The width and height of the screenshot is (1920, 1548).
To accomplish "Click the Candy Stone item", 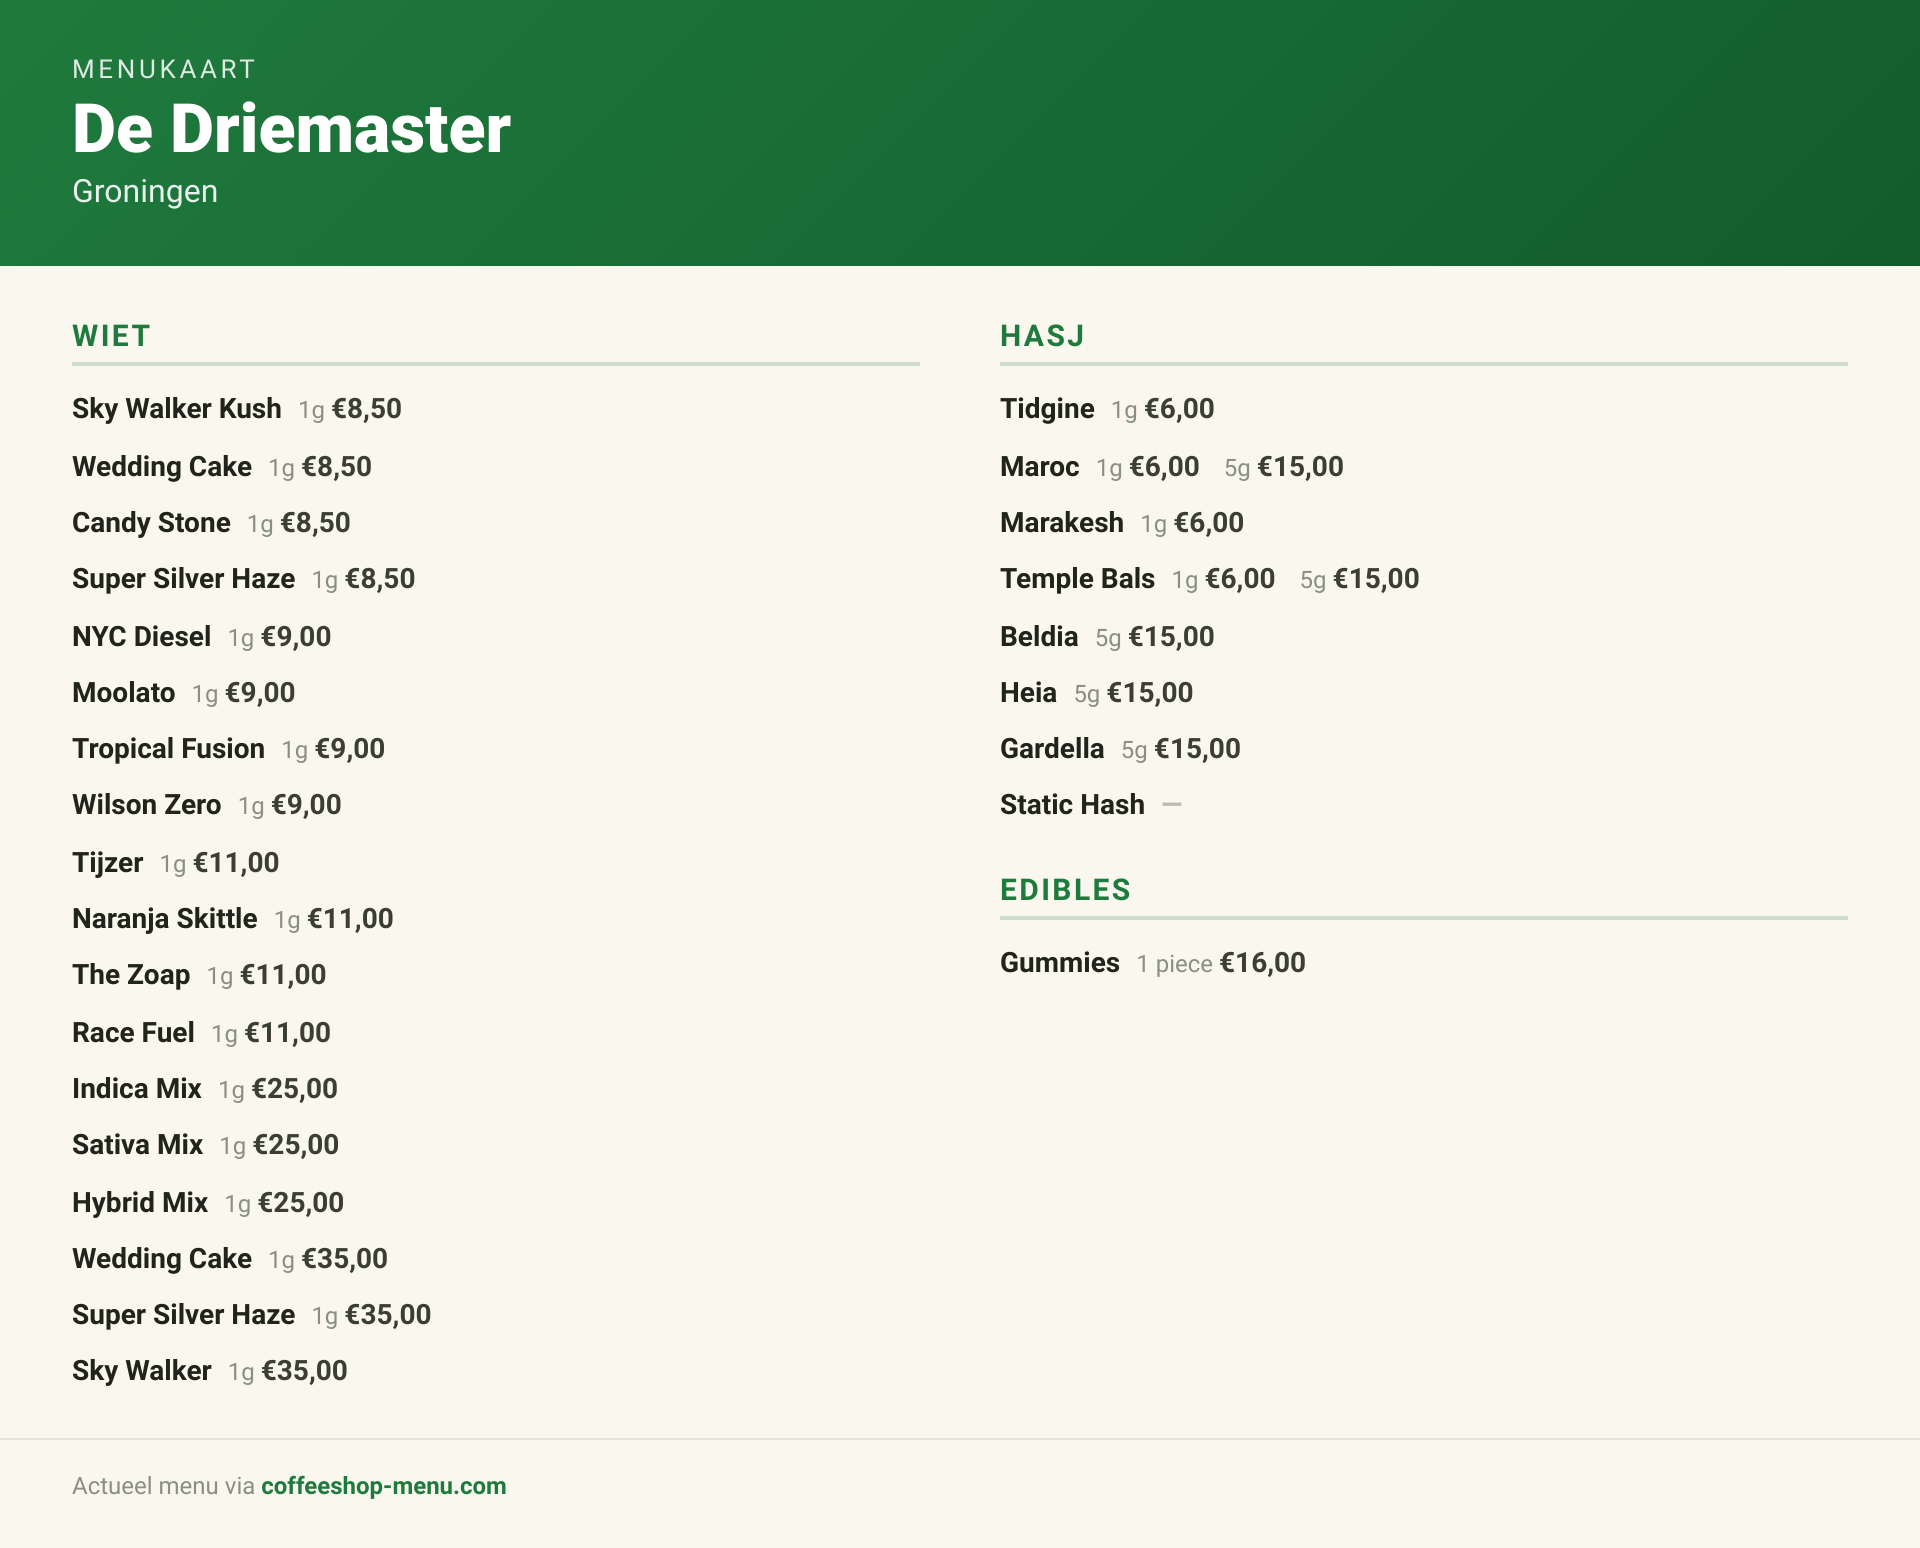I will coord(151,523).
